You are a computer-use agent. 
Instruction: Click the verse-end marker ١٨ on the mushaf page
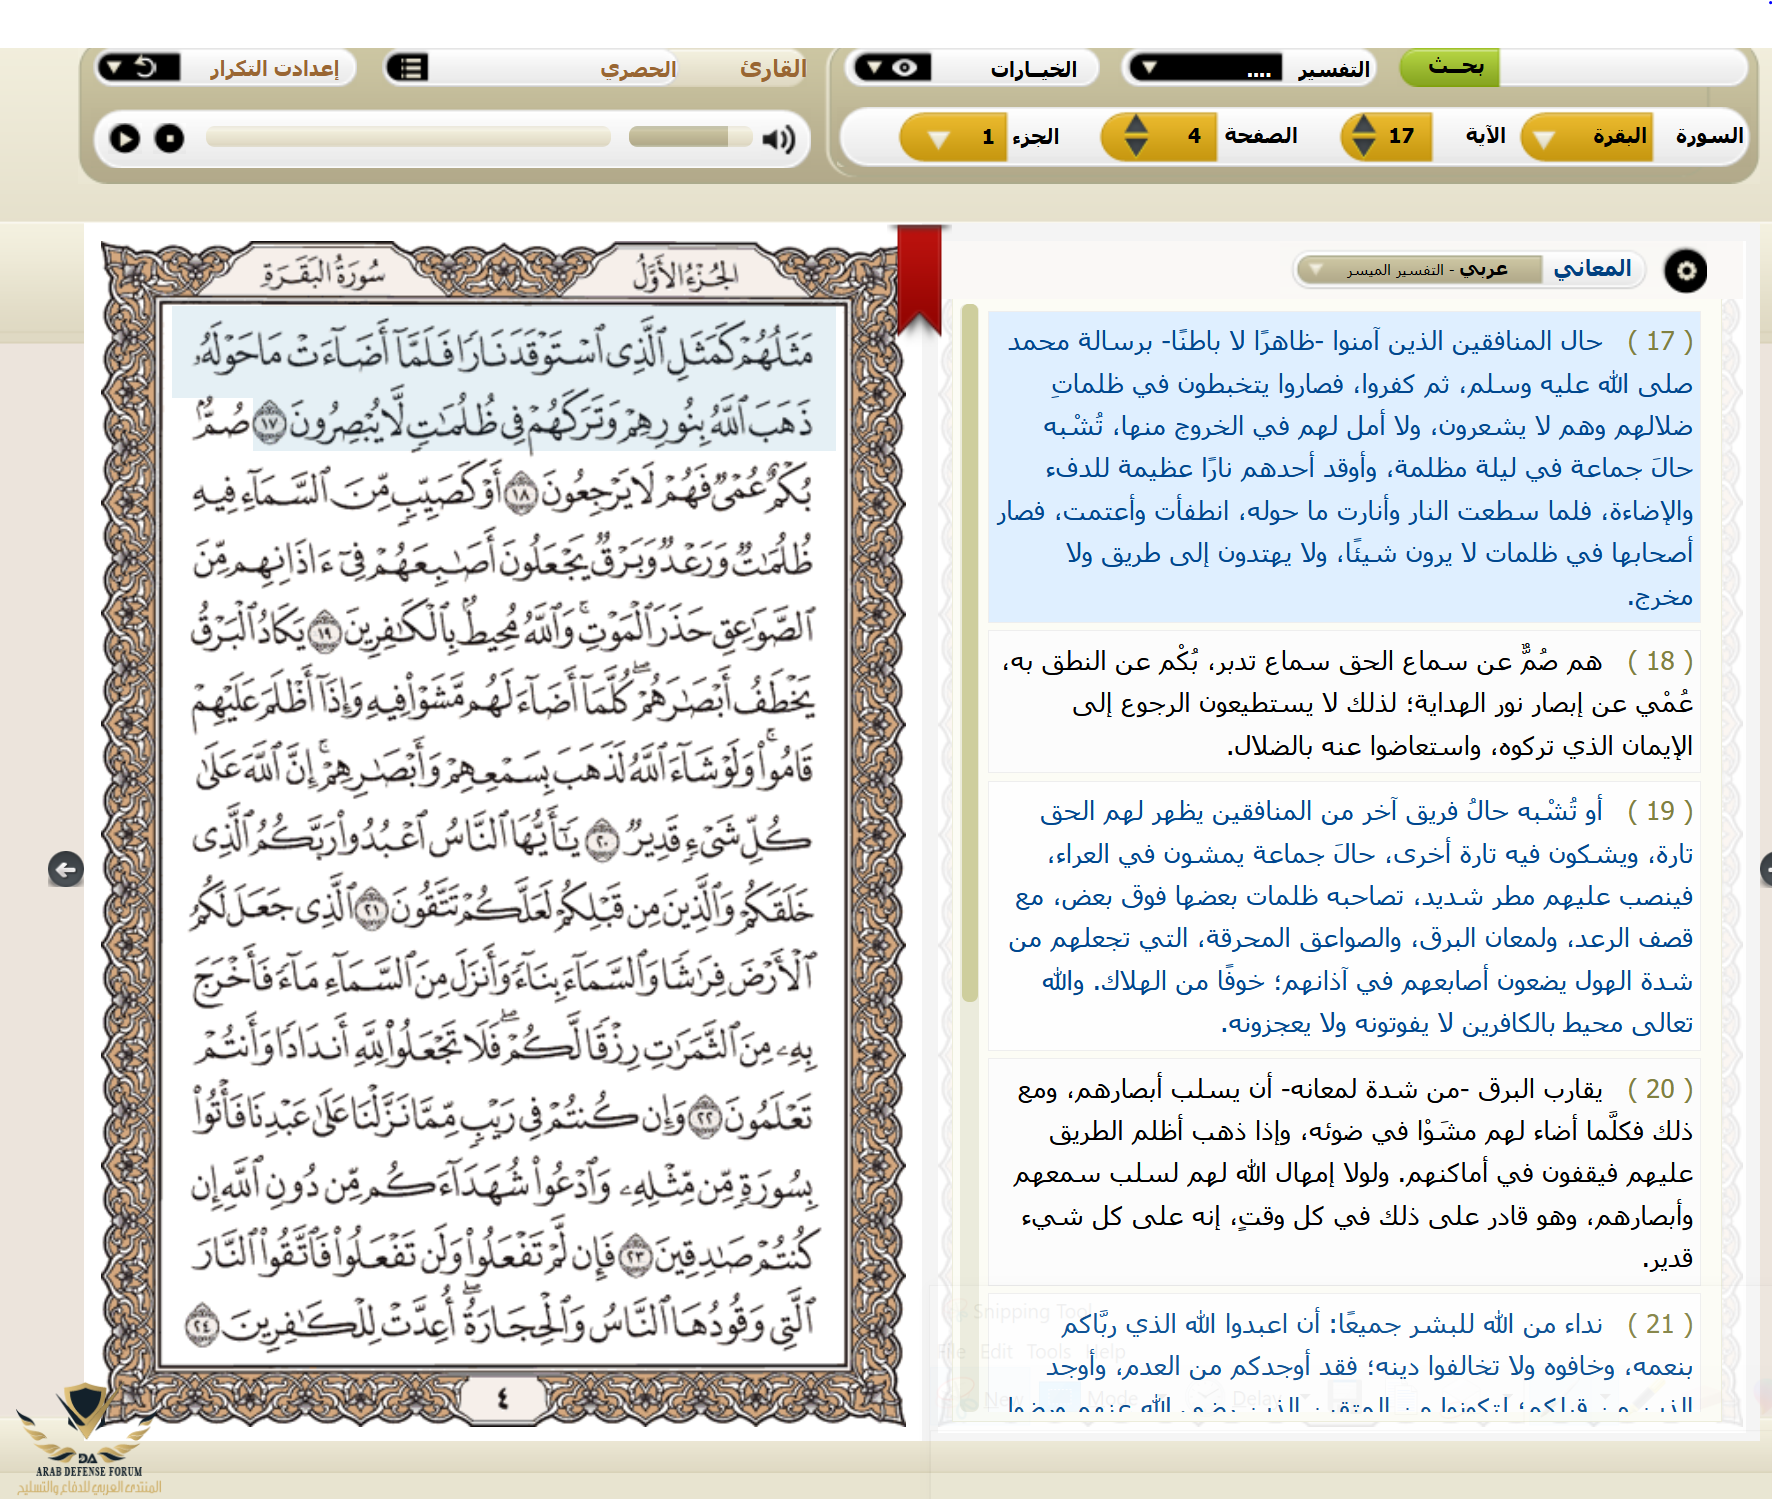[522, 495]
